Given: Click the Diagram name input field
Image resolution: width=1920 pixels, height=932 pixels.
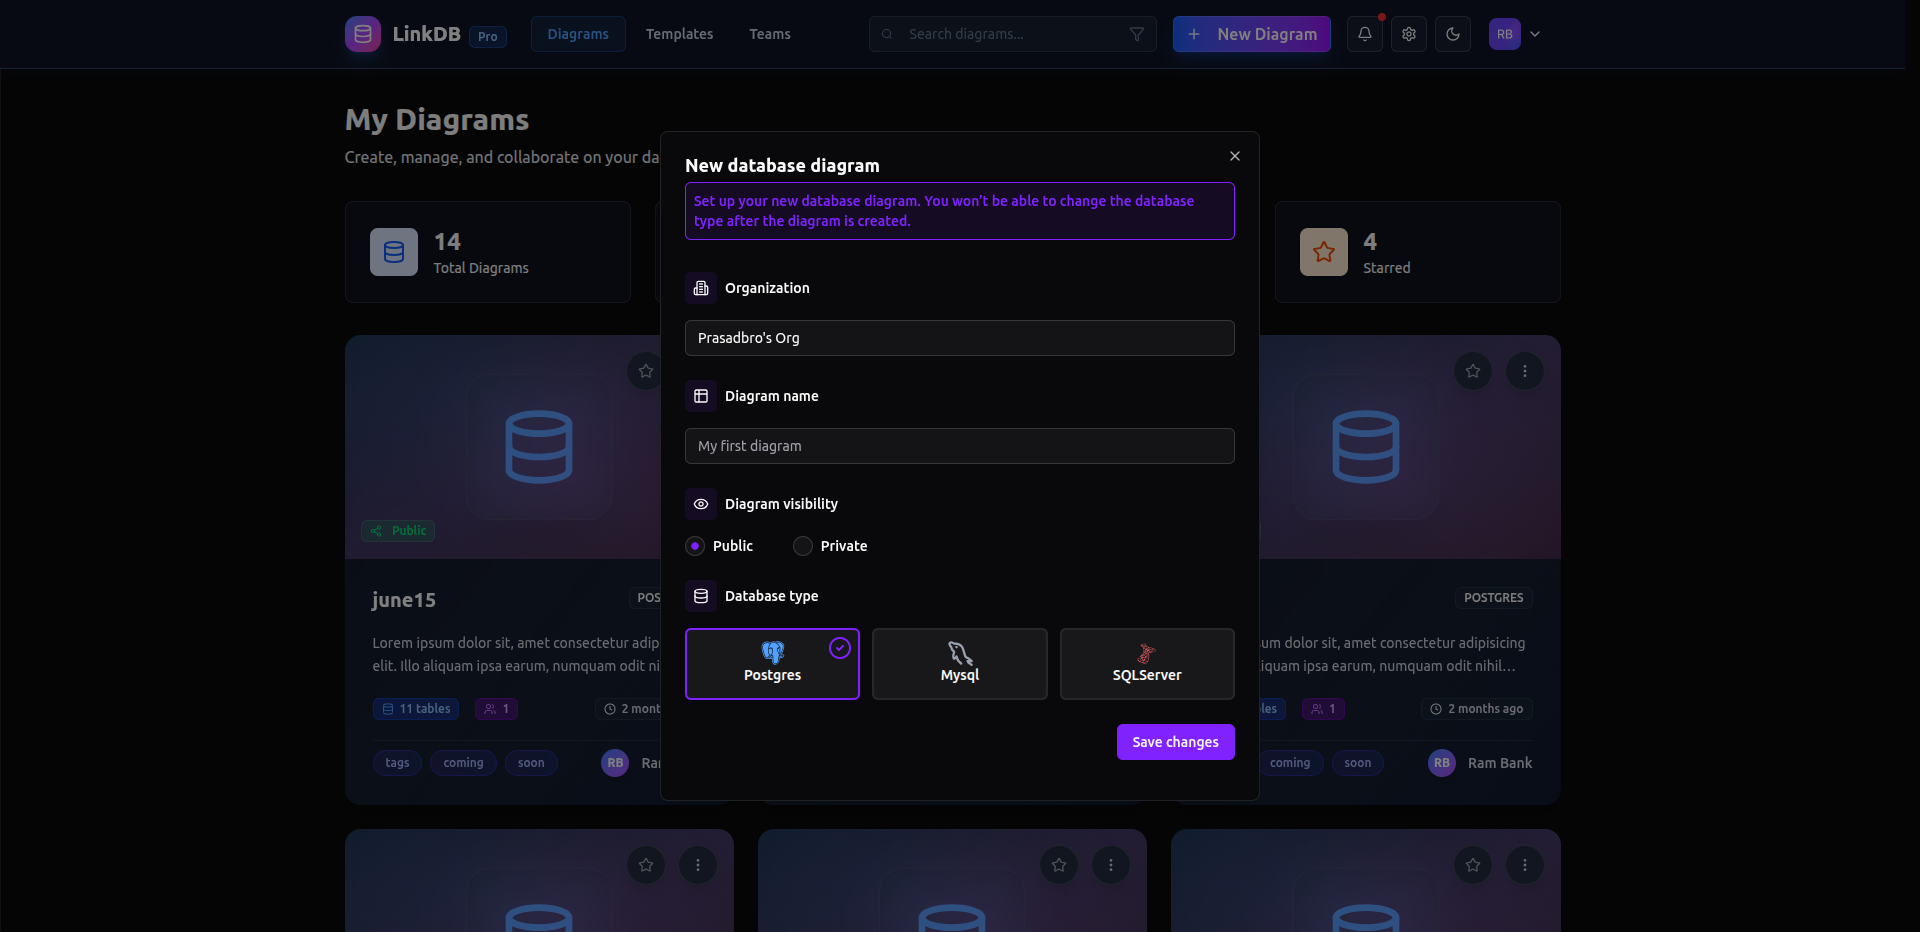Looking at the screenshot, I should coord(960,446).
